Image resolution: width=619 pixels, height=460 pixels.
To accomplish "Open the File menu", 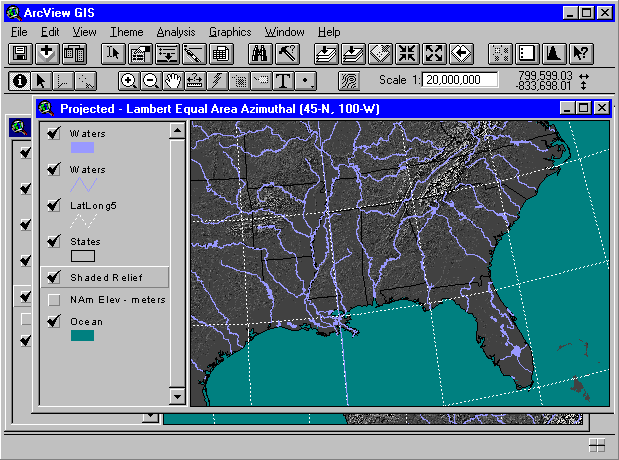I will tap(19, 32).
